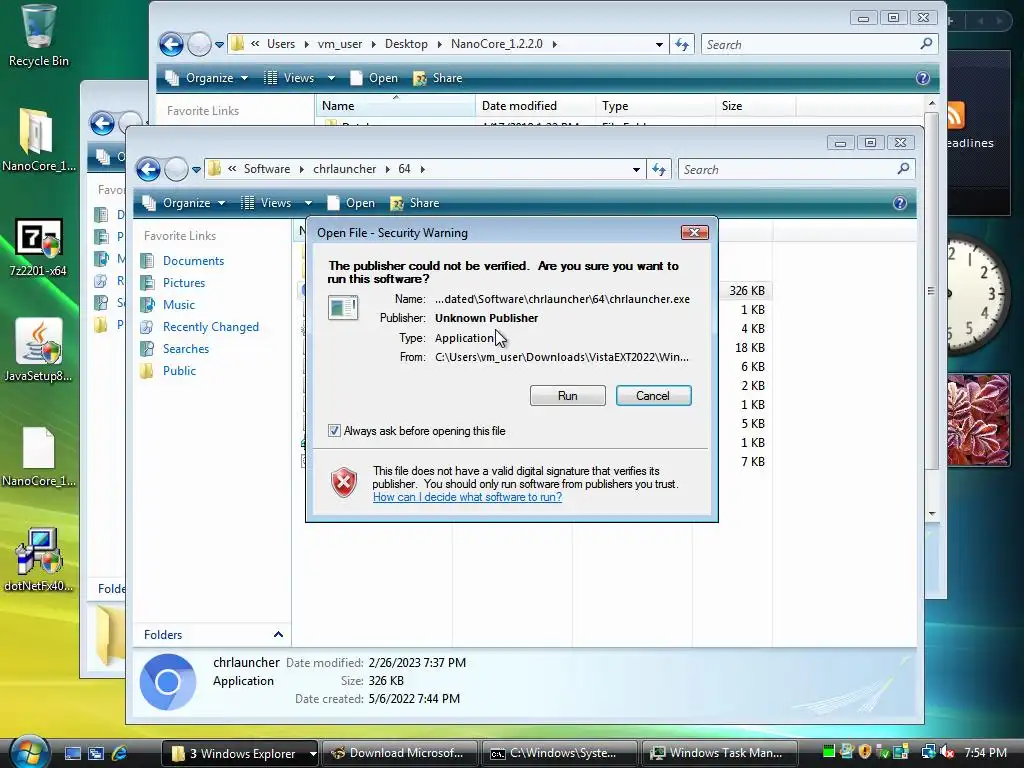Open Views menu in chrlauncher window

[x=276, y=203]
